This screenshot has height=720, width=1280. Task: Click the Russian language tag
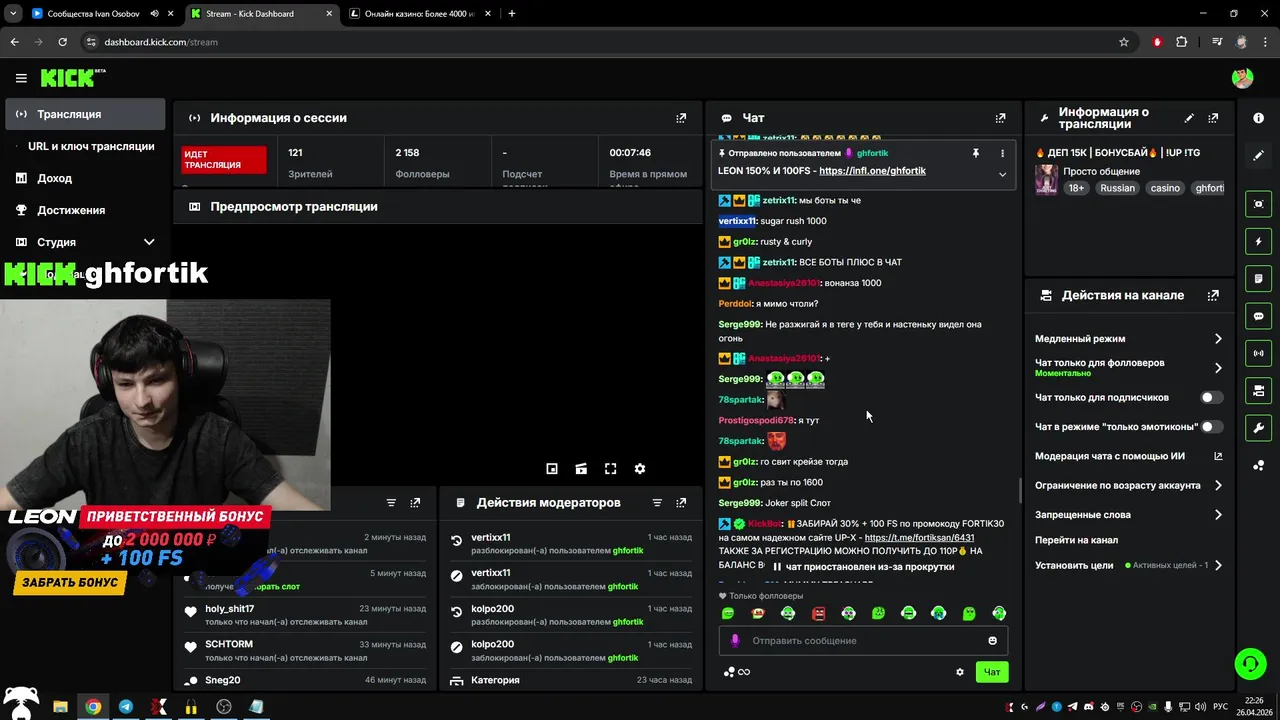(x=1117, y=188)
